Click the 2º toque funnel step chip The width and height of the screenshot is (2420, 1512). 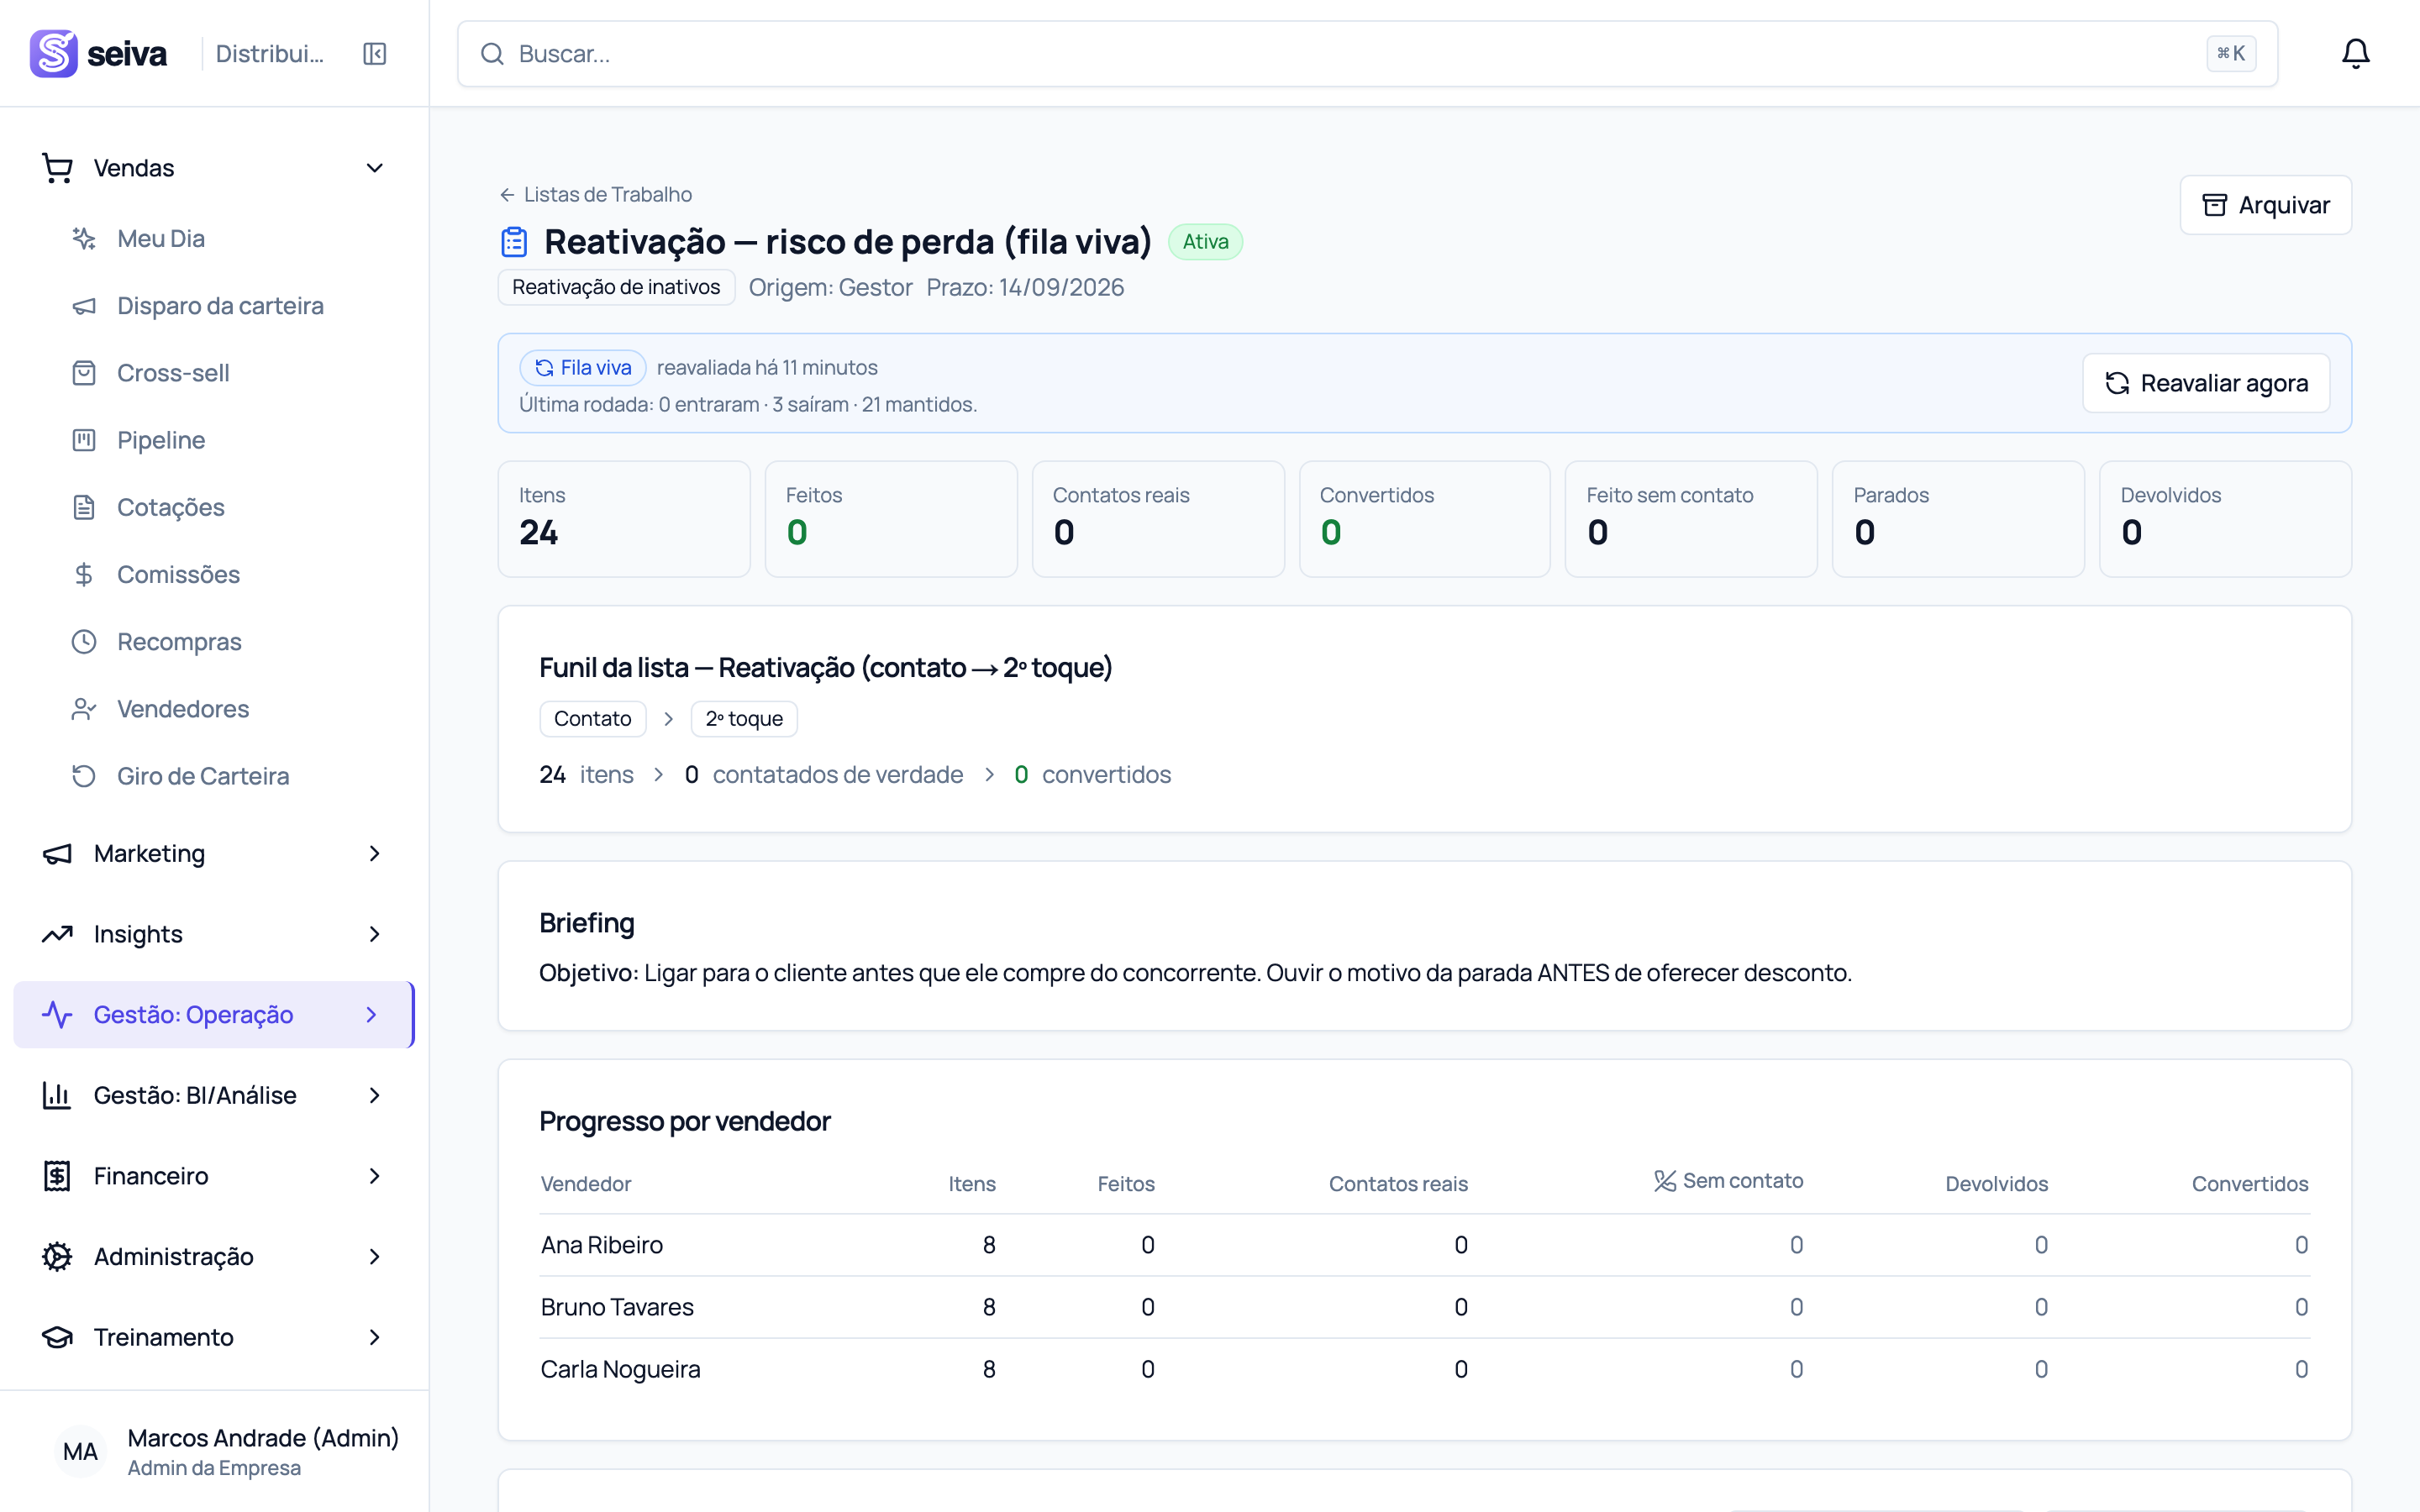pos(744,719)
